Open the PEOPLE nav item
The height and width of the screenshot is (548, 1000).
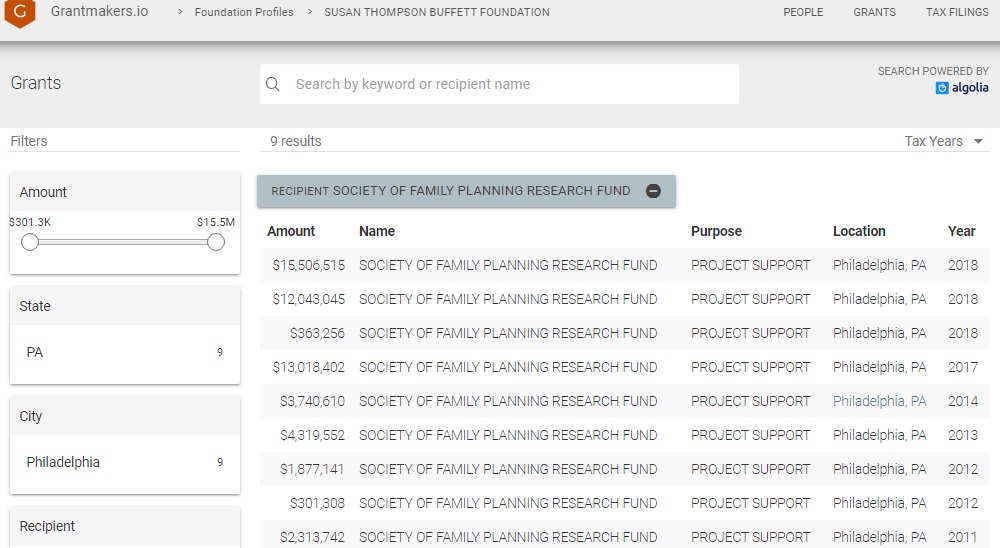point(803,12)
